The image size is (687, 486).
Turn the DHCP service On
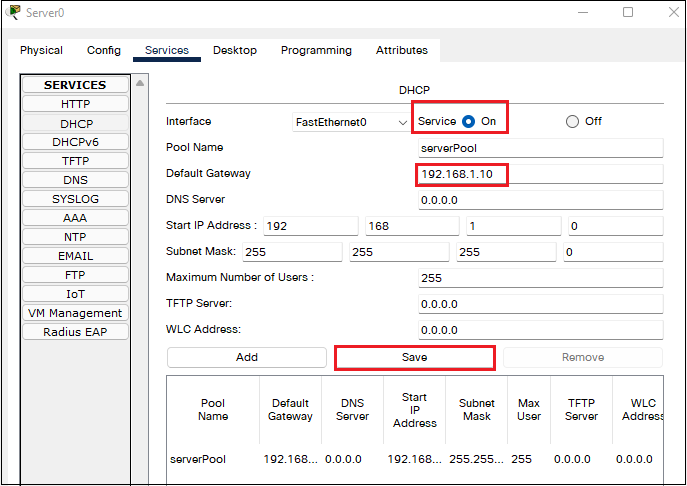coord(468,121)
